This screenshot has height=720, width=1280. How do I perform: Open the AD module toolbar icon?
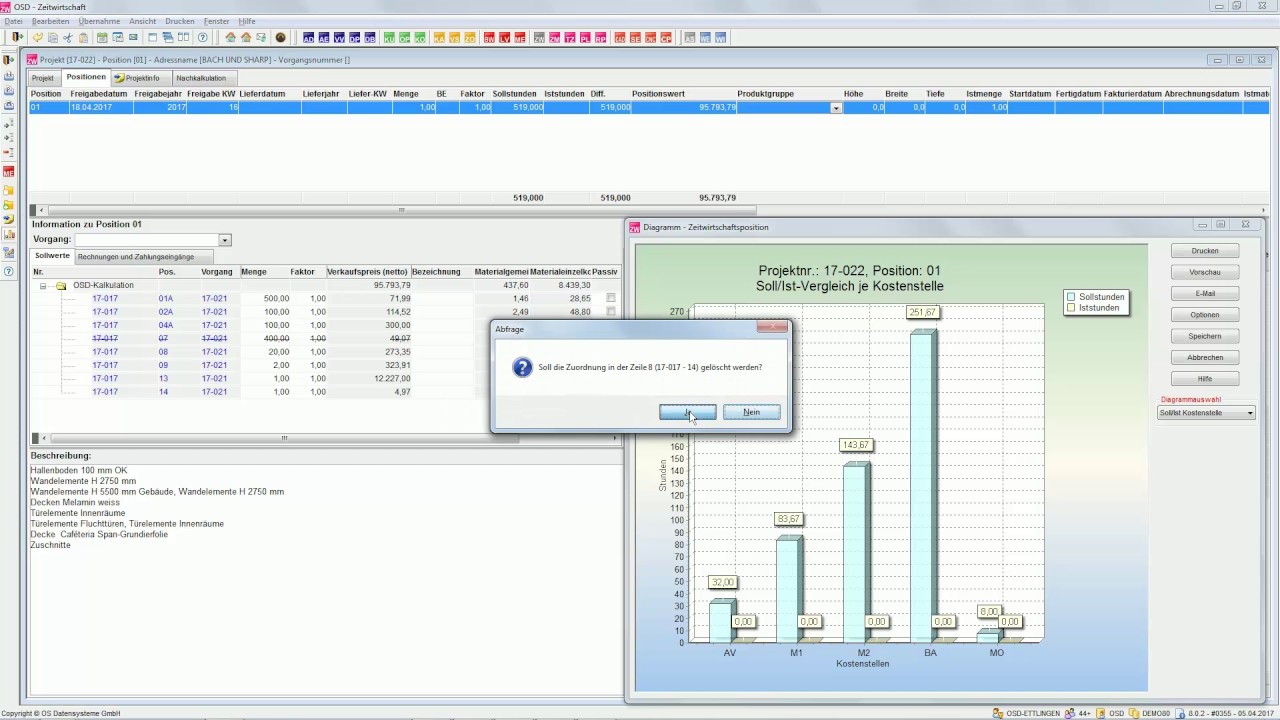(308, 38)
